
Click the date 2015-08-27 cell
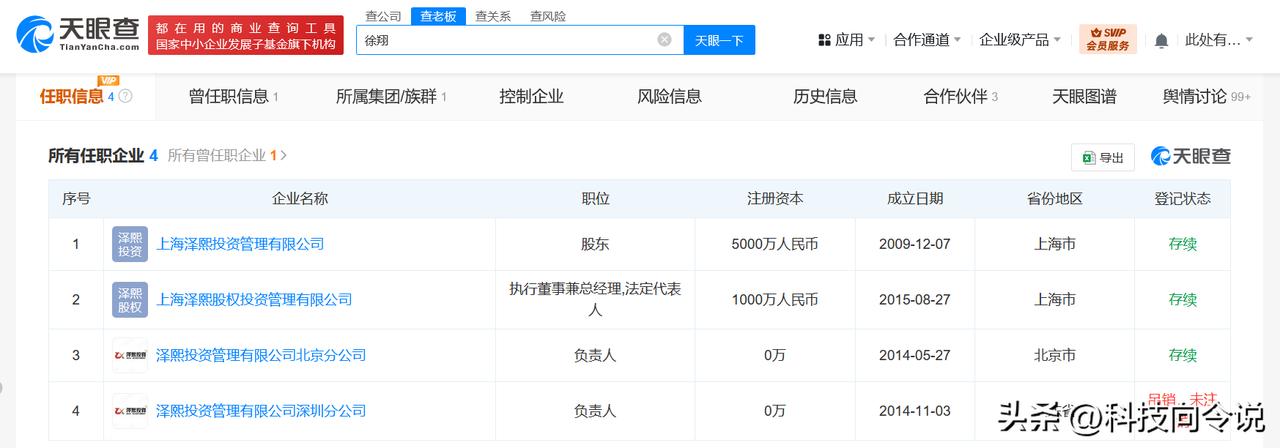pos(915,300)
